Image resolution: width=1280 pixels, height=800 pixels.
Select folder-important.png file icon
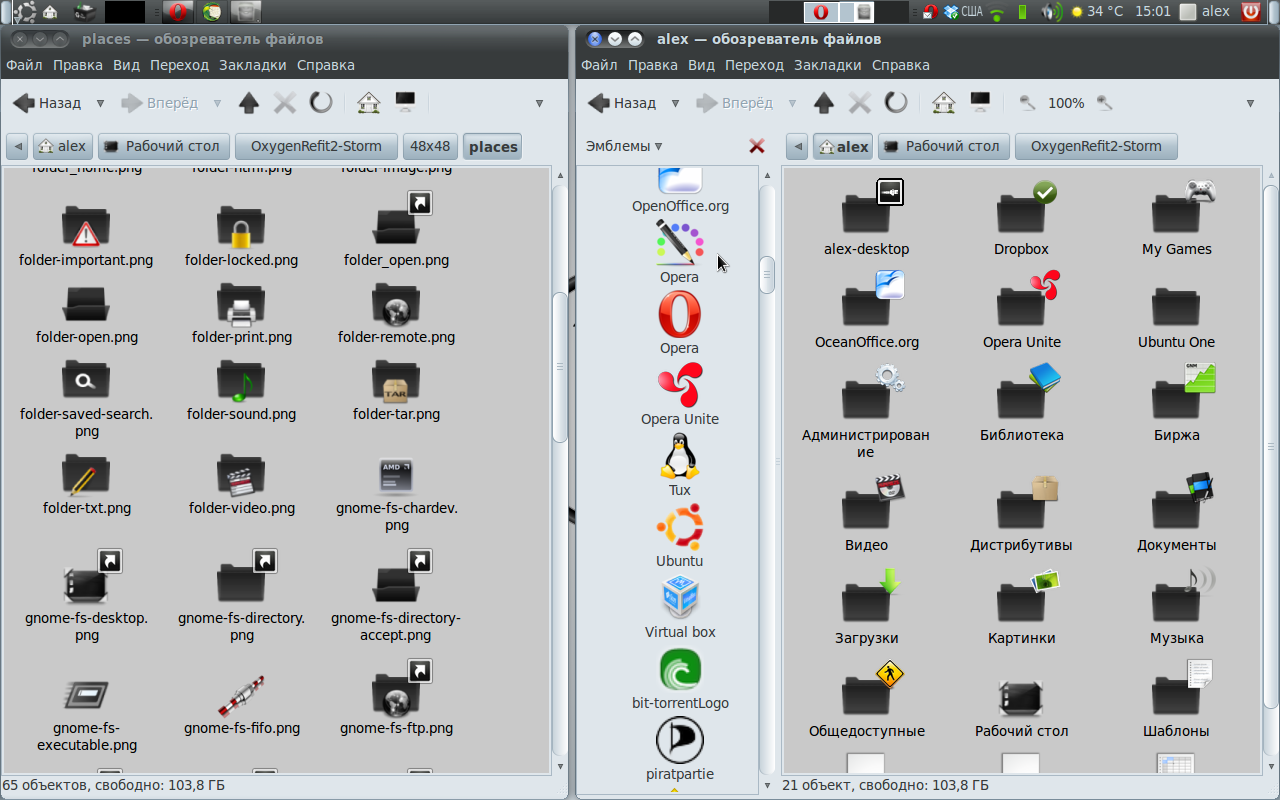(x=86, y=229)
